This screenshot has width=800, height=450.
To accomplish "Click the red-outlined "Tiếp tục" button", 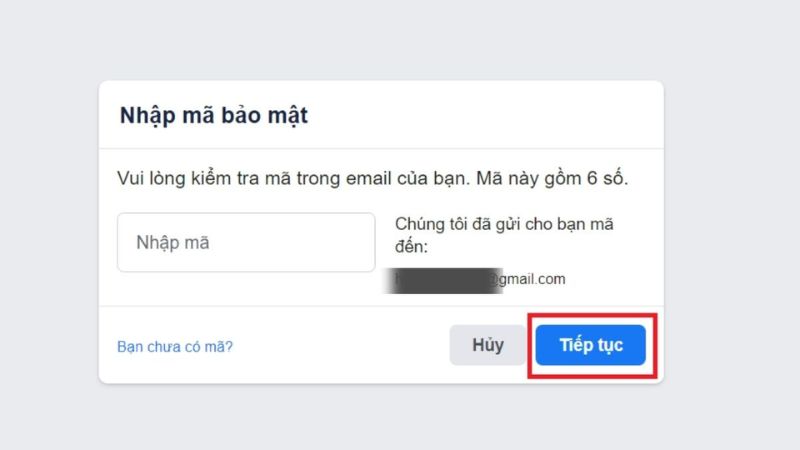I will (591, 346).
